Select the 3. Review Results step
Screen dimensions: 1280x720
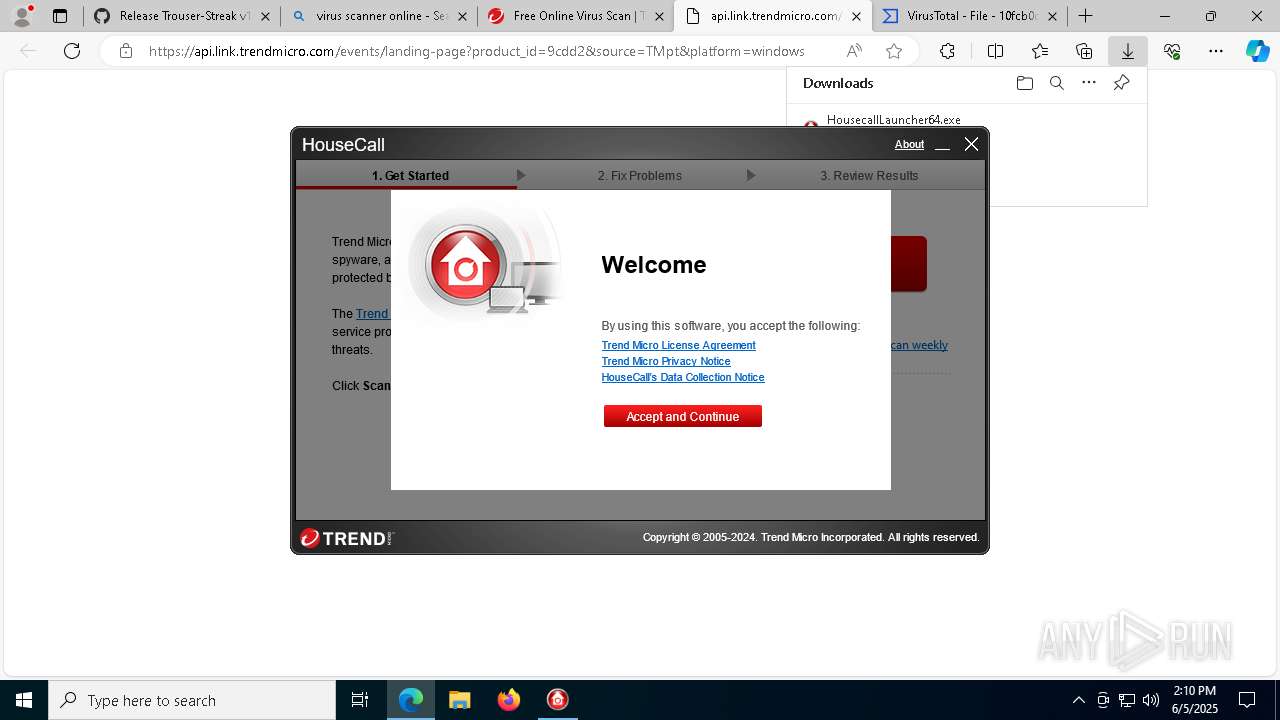(x=869, y=175)
